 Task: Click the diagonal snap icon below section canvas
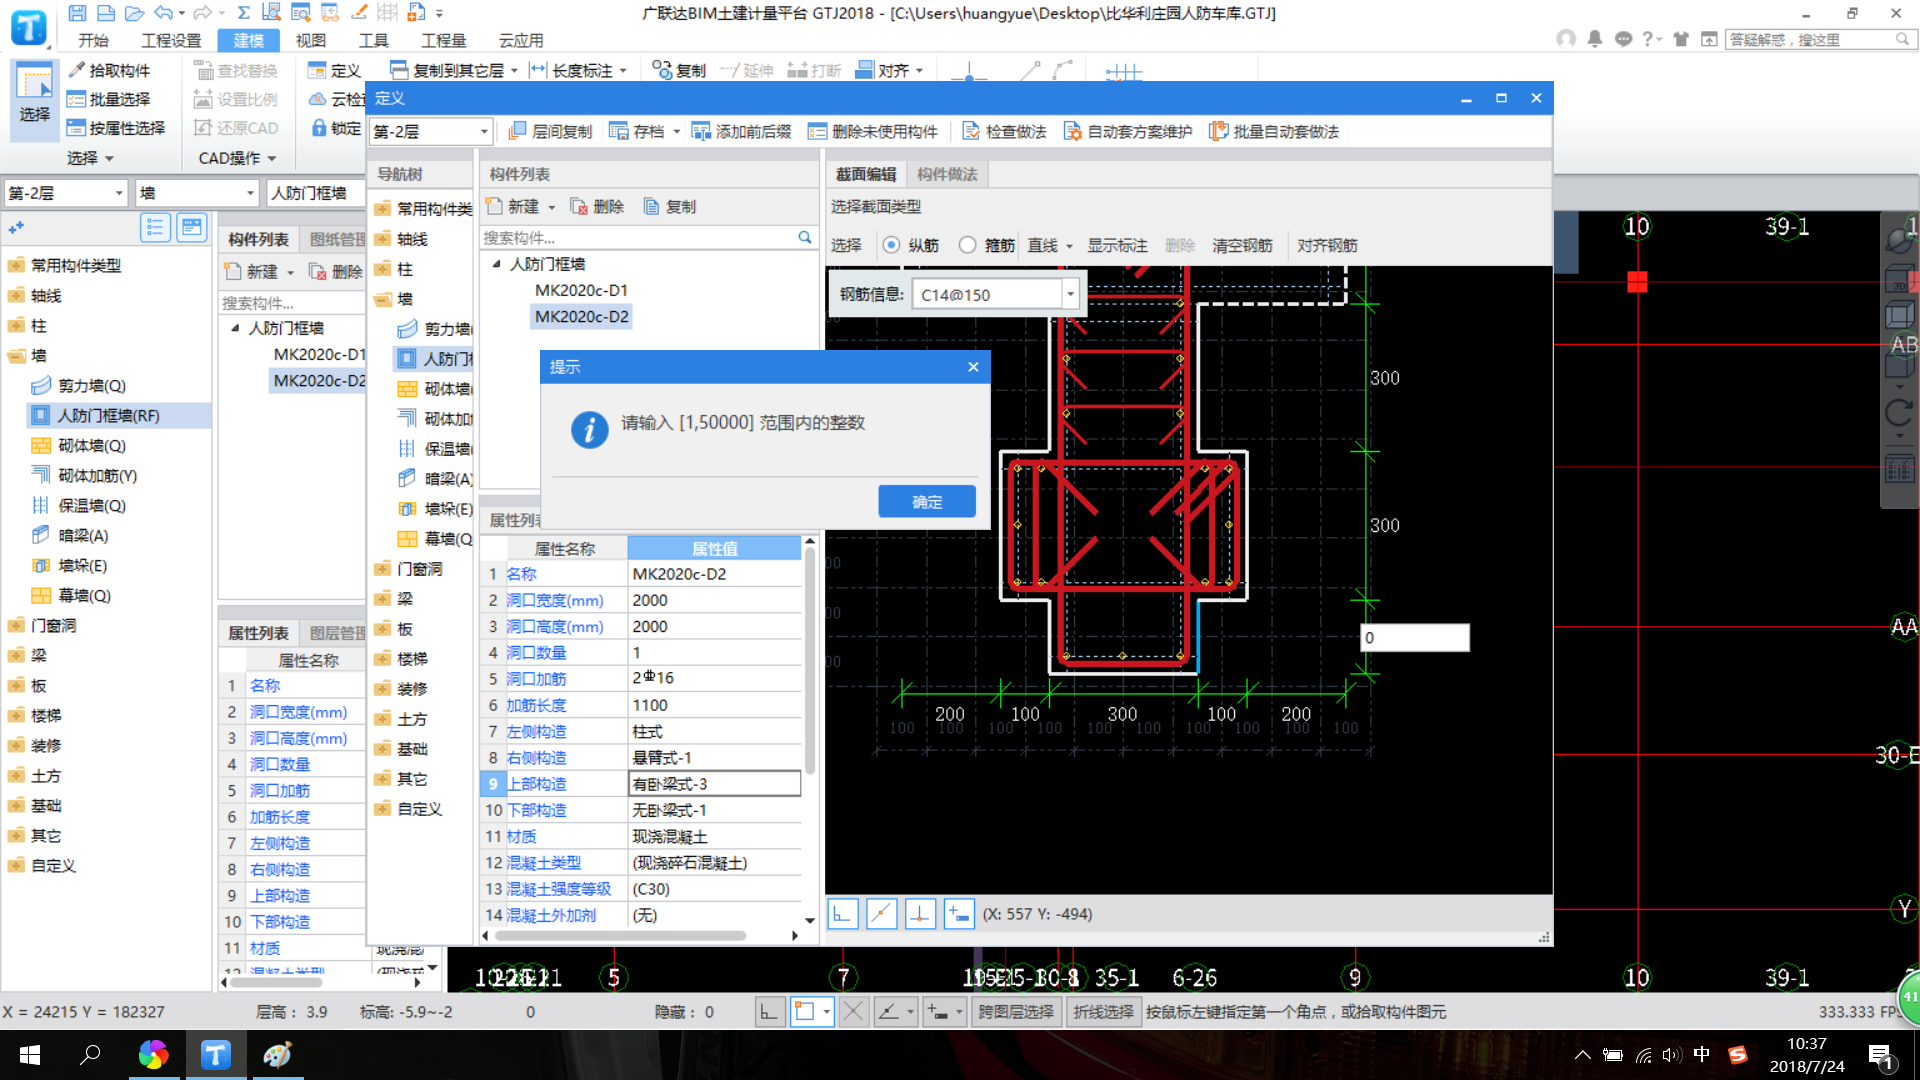[881, 914]
